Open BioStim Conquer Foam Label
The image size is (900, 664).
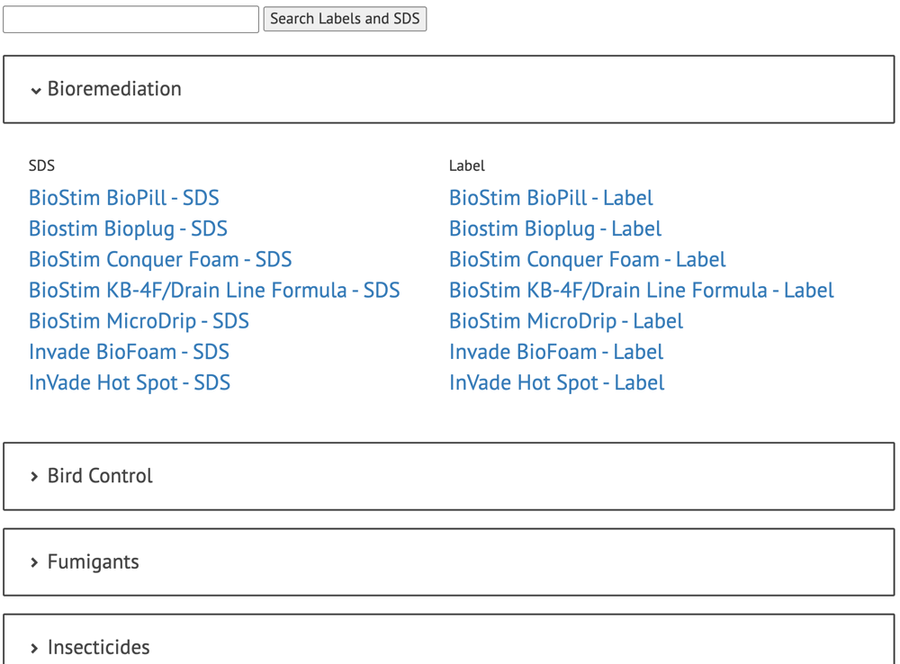(587, 260)
